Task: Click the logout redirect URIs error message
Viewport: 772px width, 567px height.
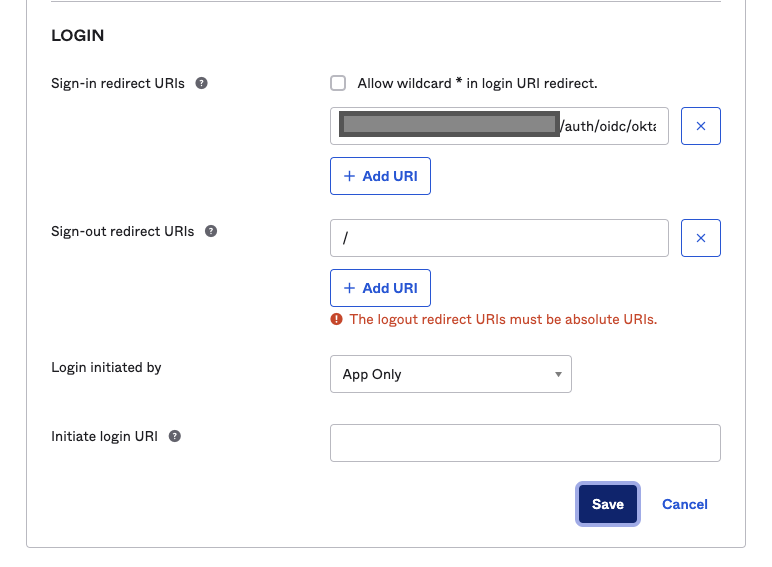Action: point(503,319)
